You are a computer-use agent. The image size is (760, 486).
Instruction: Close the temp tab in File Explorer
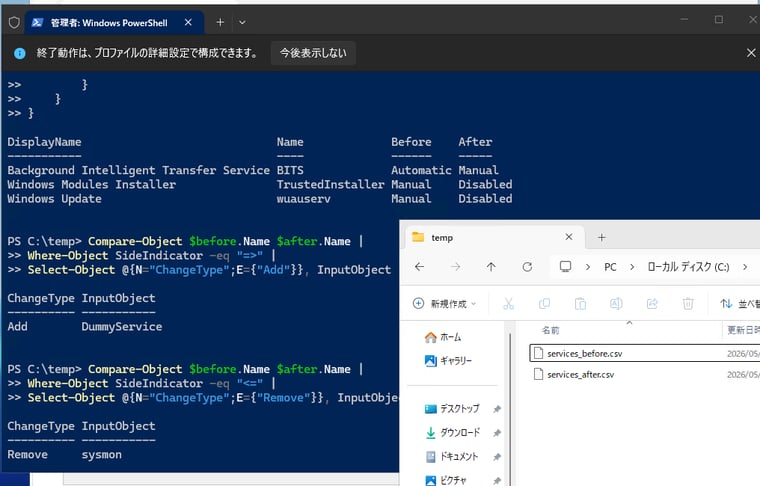click(x=569, y=237)
